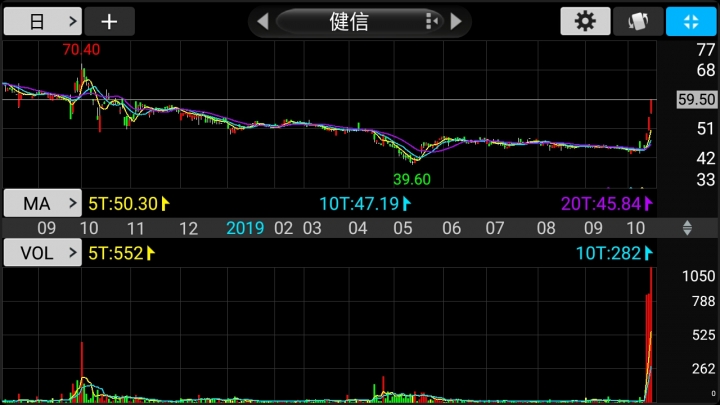Image resolution: width=720 pixels, height=405 pixels.
Task: Open VOL indicator selector
Action: pyautogui.click(x=43, y=252)
